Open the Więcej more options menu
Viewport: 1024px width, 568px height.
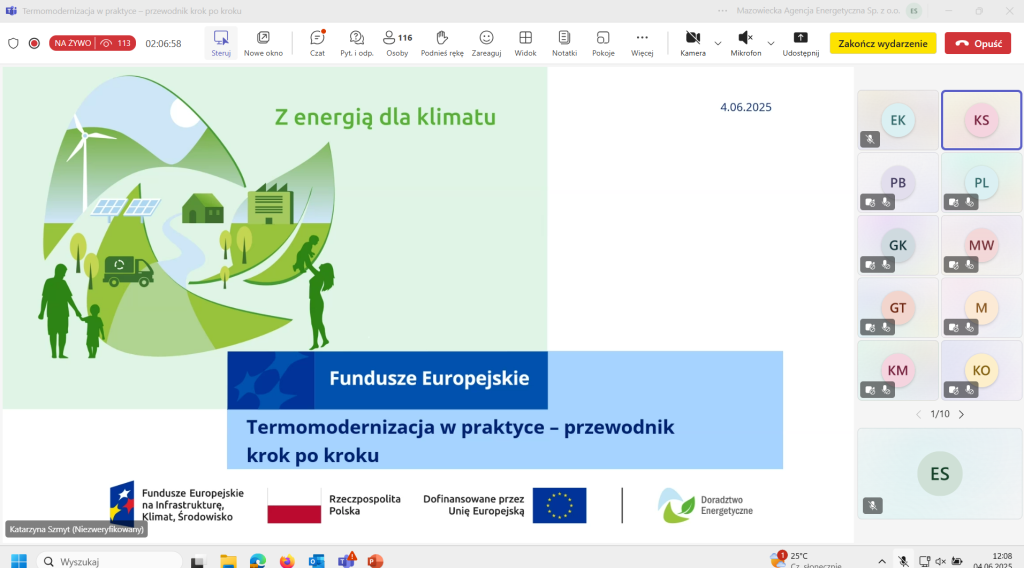pos(642,38)
